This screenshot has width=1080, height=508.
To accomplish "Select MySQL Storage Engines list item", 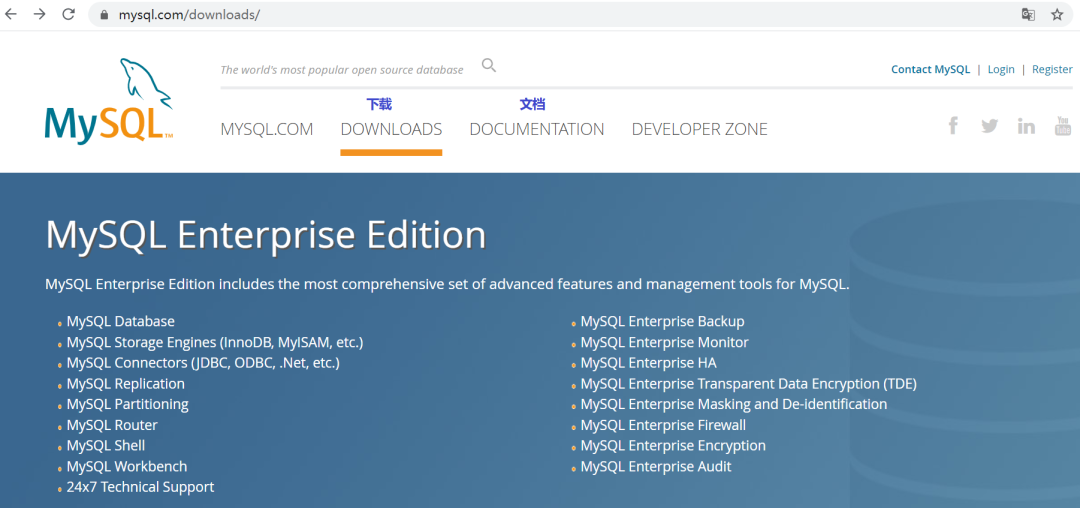I will pyautogui.click(x=215, y=342).
